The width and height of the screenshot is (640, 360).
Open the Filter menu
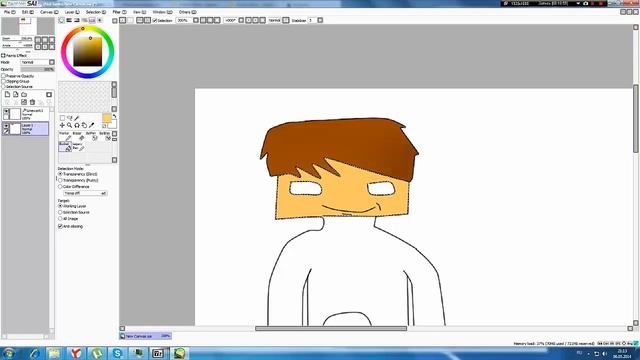(x=119, y=12)
